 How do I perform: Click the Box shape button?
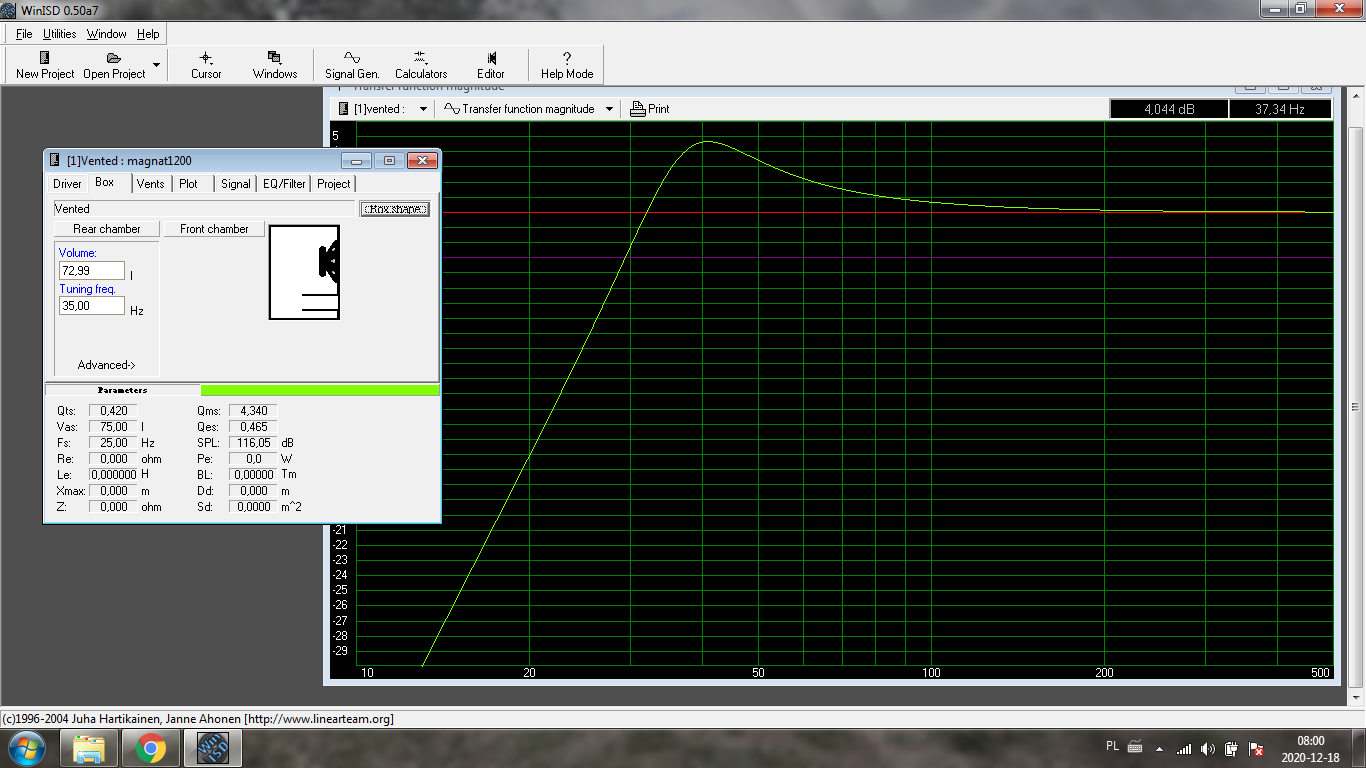tap(395, 209)
